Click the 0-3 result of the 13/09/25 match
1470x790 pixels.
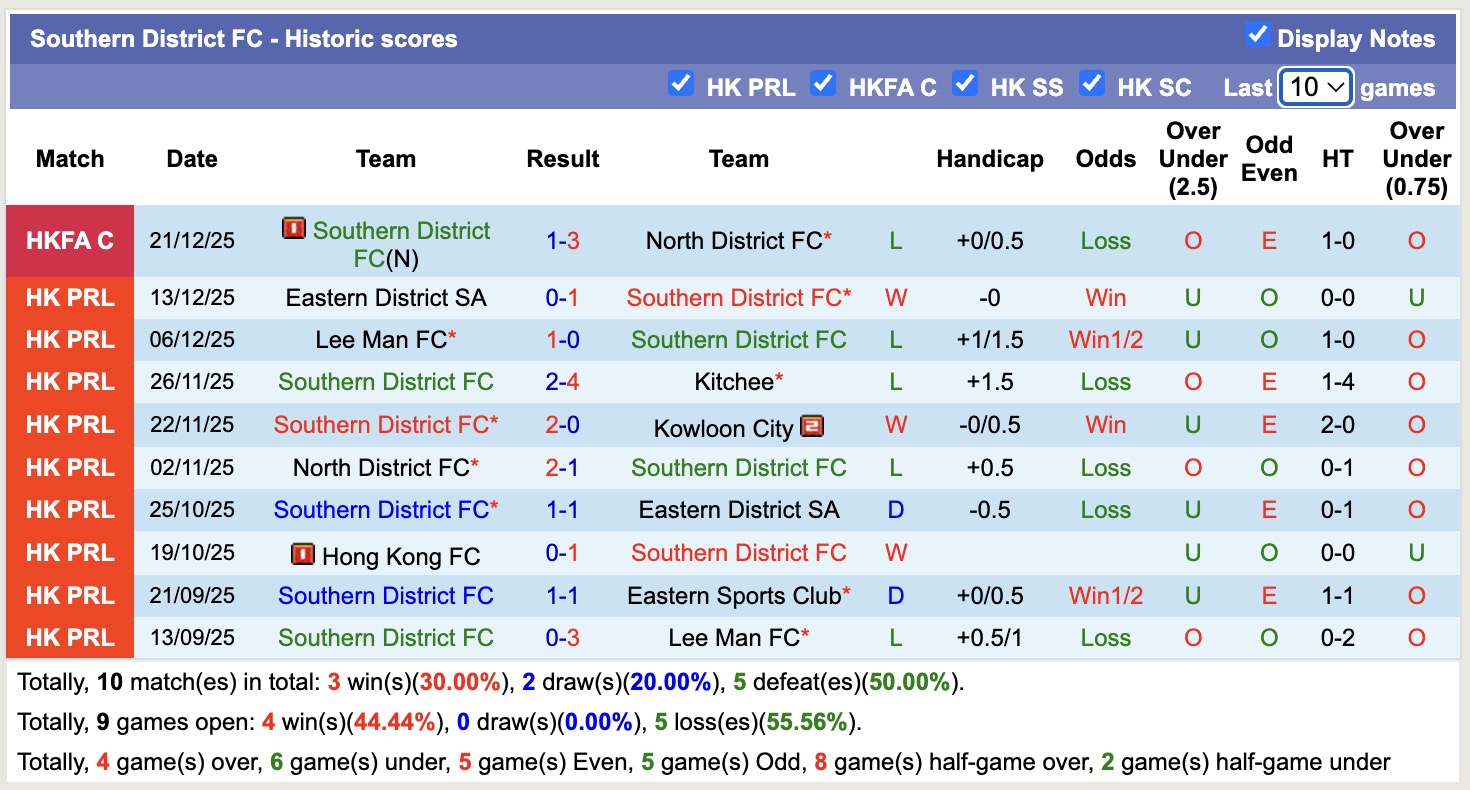click(x=563, y=638)
